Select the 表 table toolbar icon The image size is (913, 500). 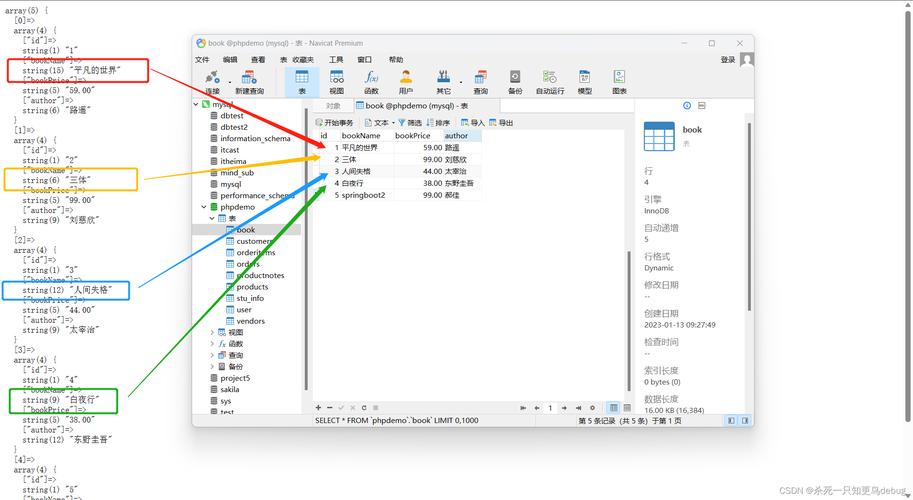point(302,82)
